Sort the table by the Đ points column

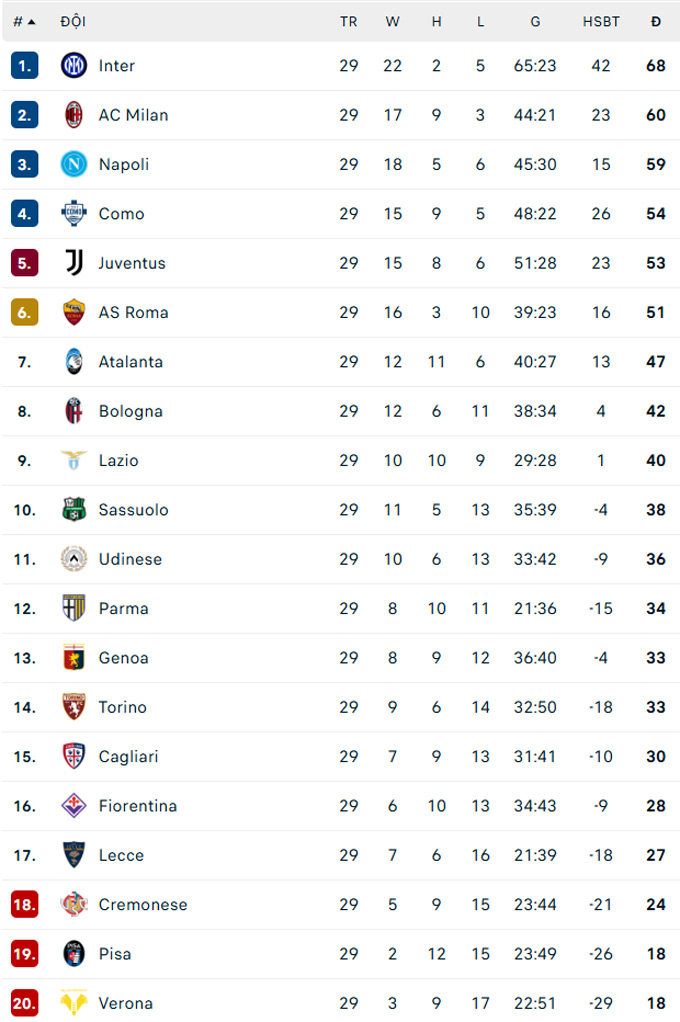tap(657, 20)
